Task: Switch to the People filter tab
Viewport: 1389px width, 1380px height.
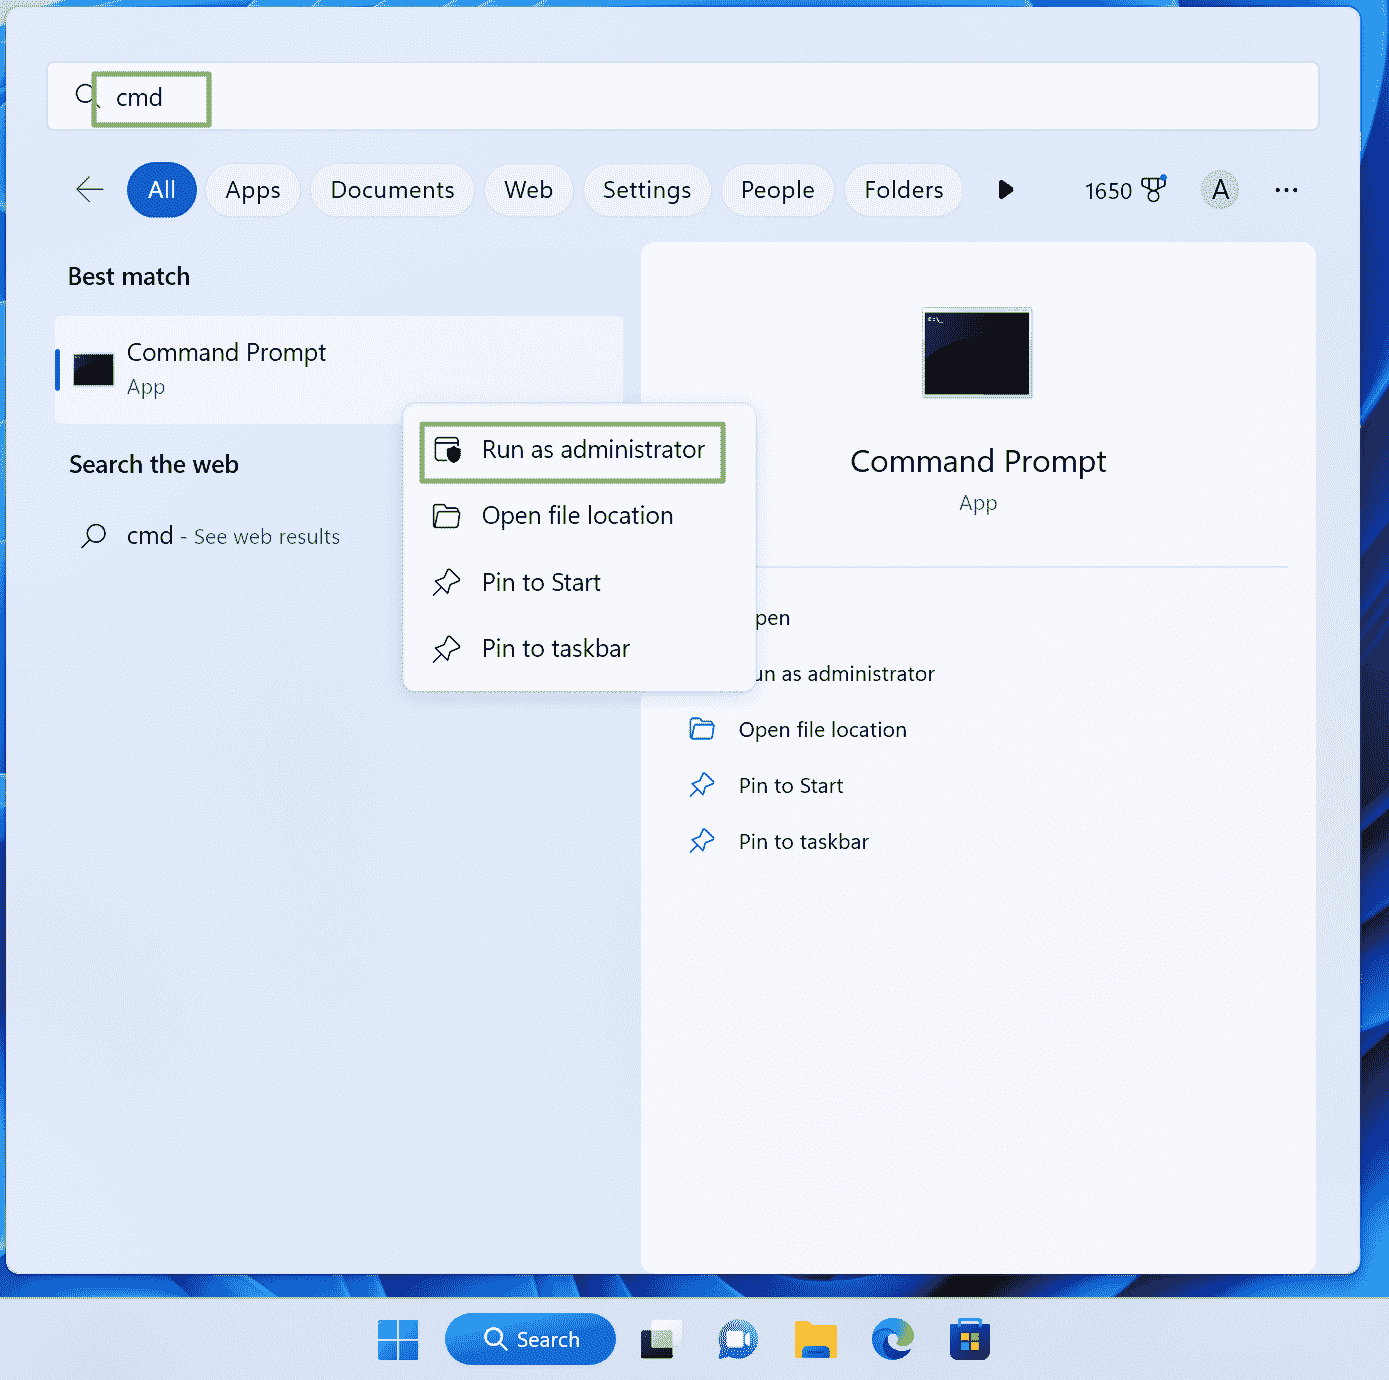Action: pyautogui.click(x=777, y=190)
